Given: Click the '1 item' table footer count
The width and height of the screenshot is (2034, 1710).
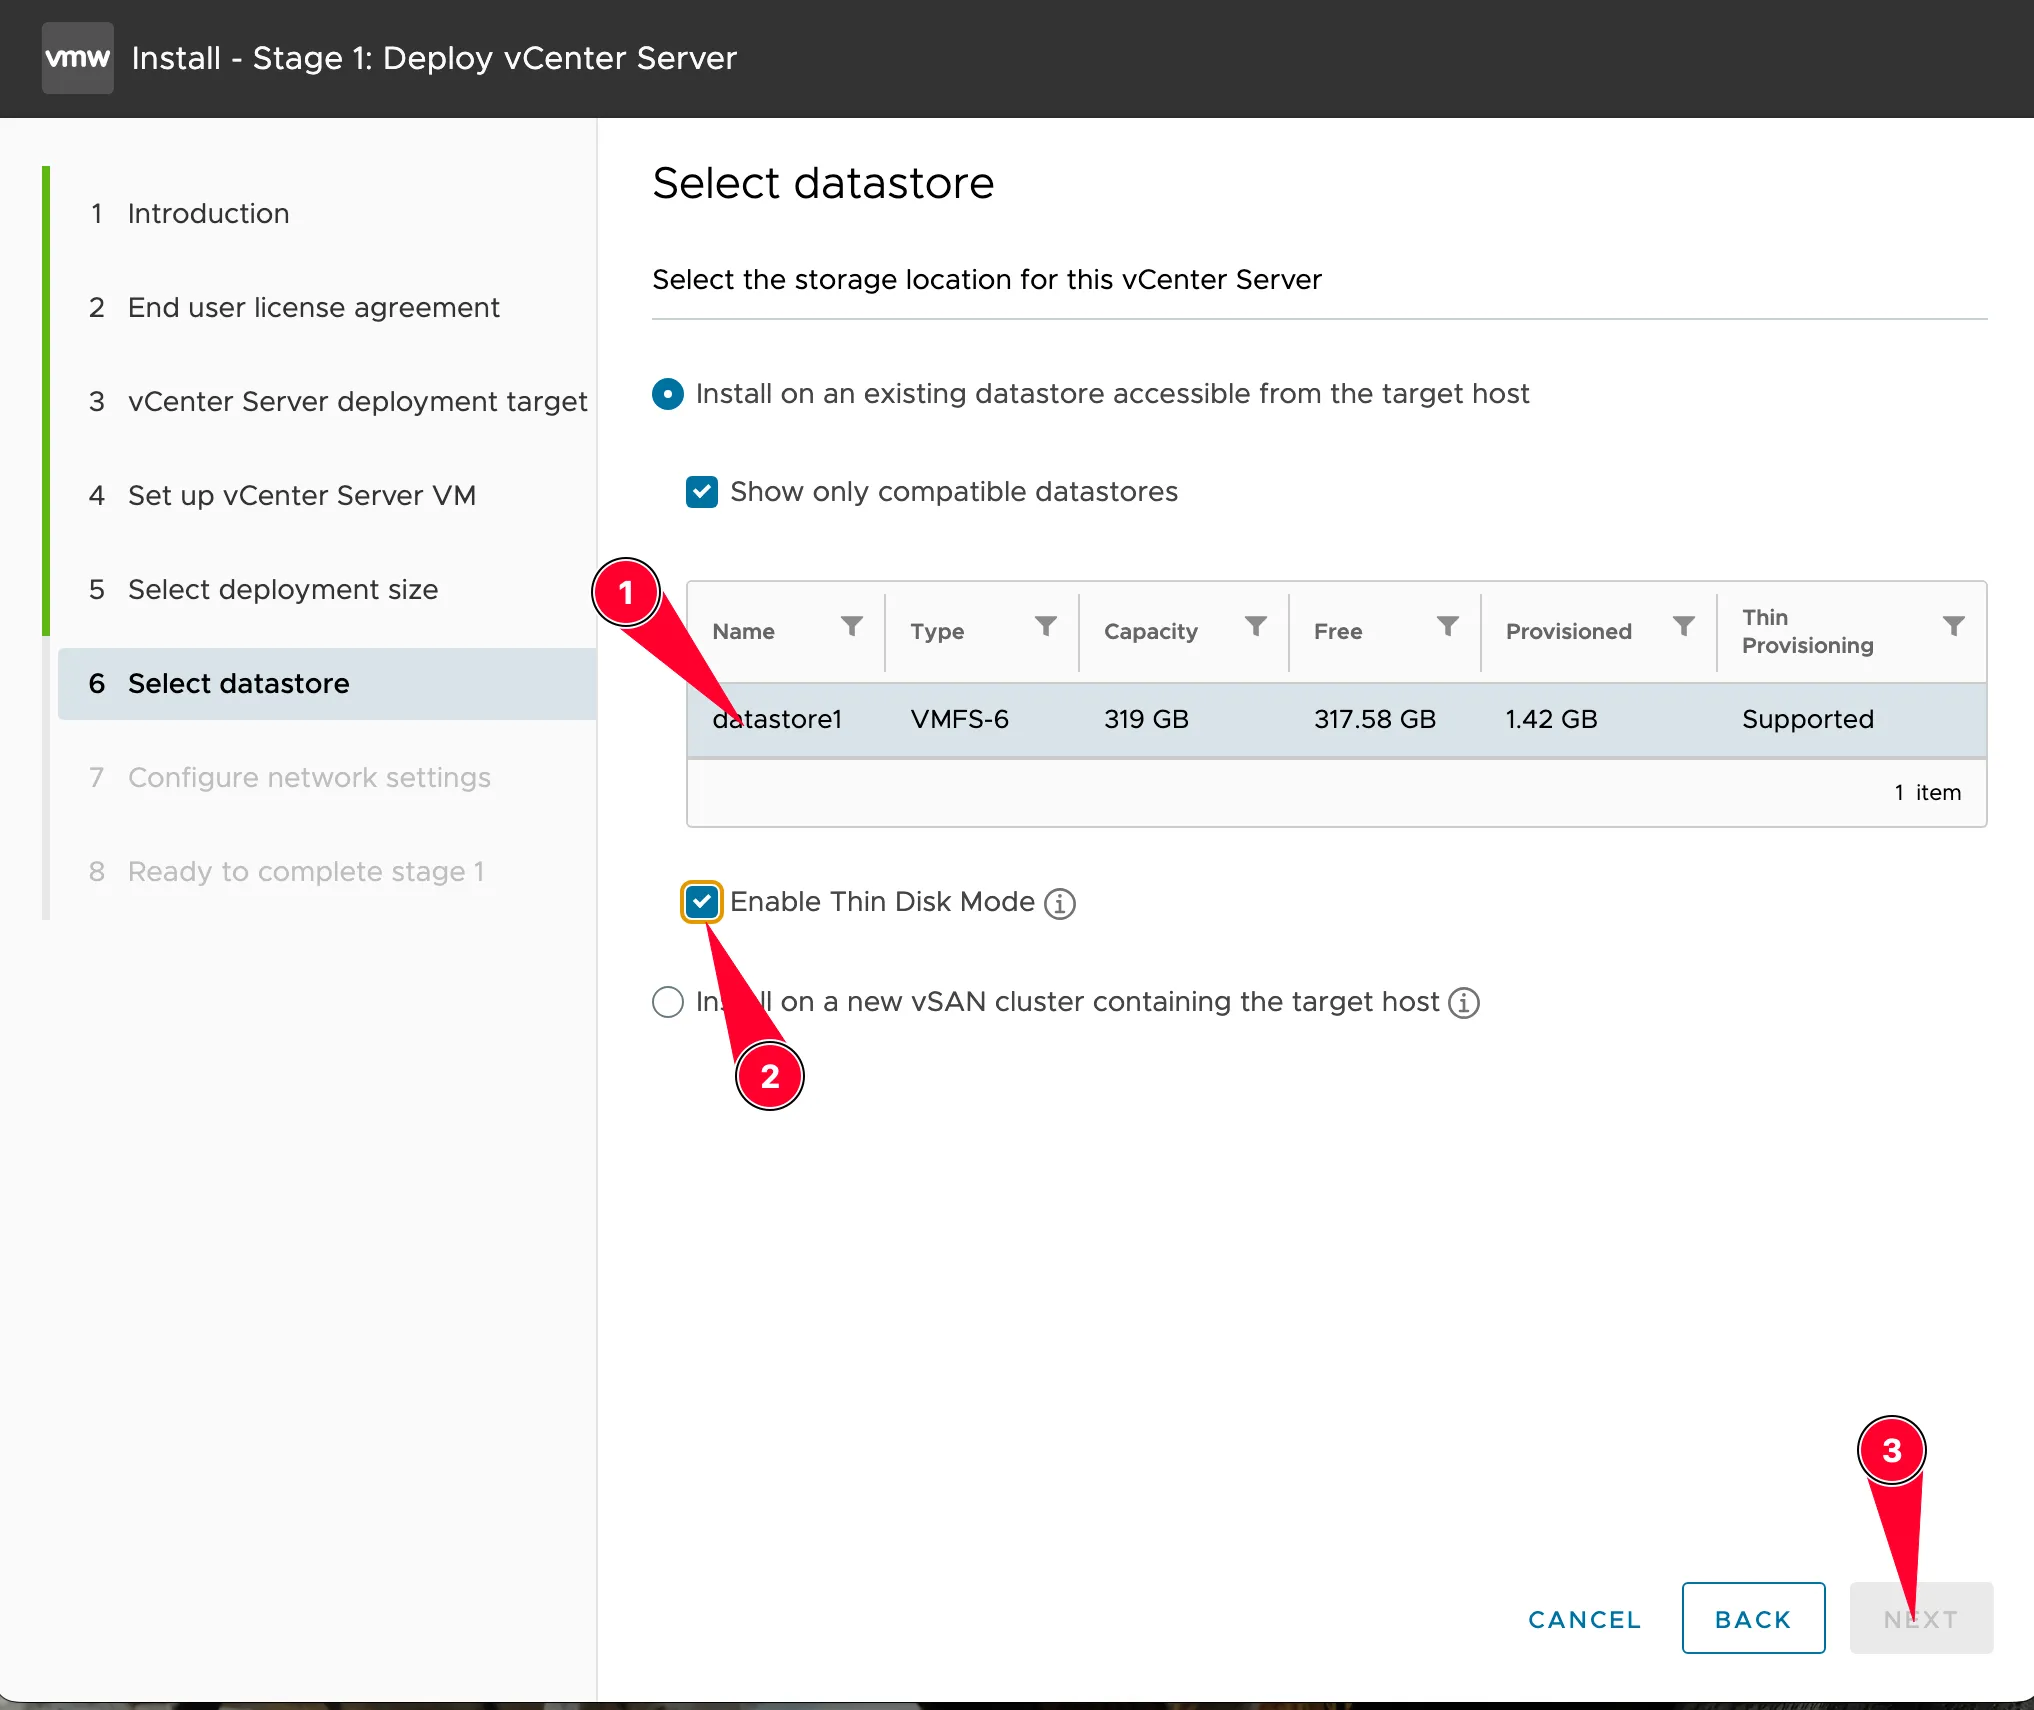Looking at the screenshot, I should pyautogui.click(x=1927, y=793).
